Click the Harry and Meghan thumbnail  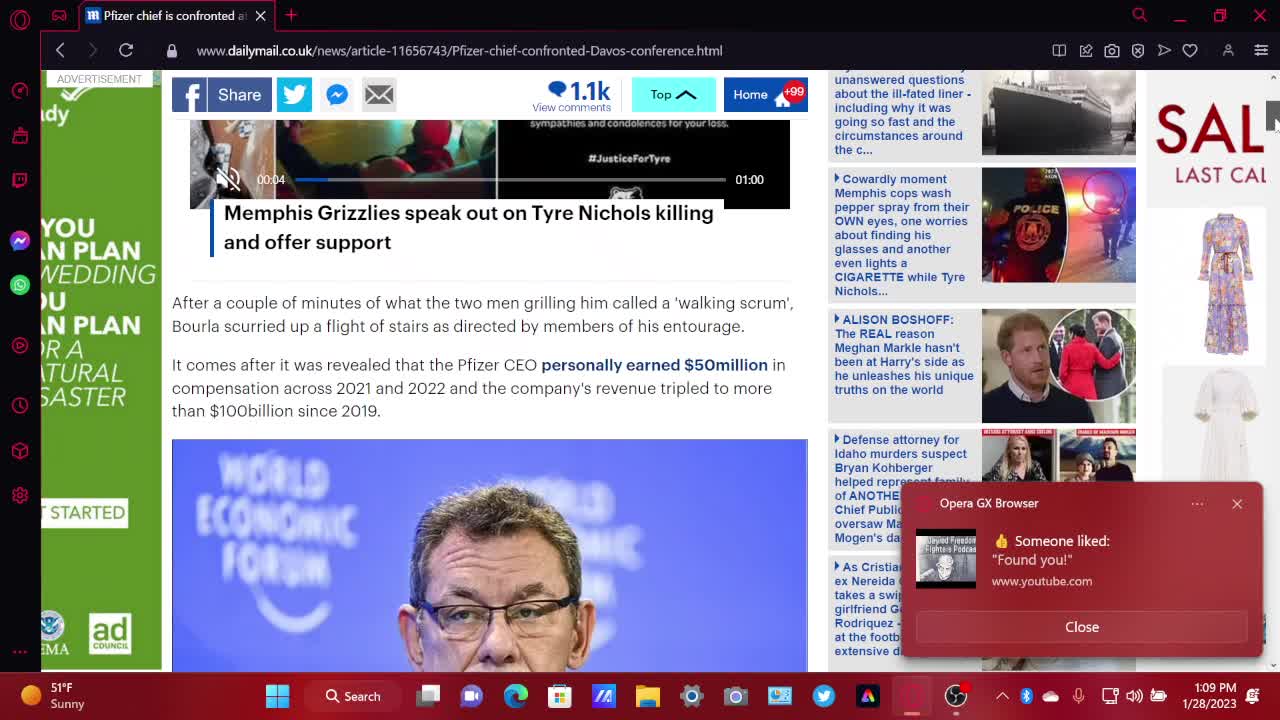(1058, 366)
